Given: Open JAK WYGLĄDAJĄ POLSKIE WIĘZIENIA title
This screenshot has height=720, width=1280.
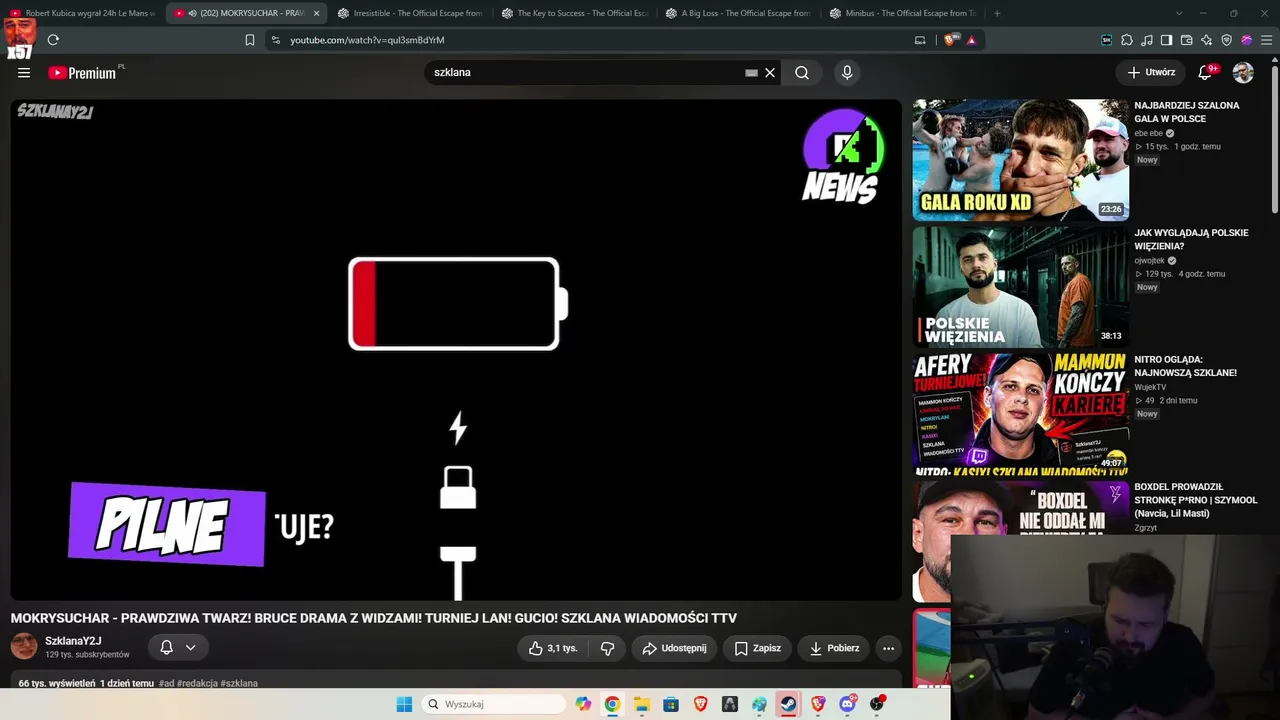Looking at the screenshot, I should 1191,239.
